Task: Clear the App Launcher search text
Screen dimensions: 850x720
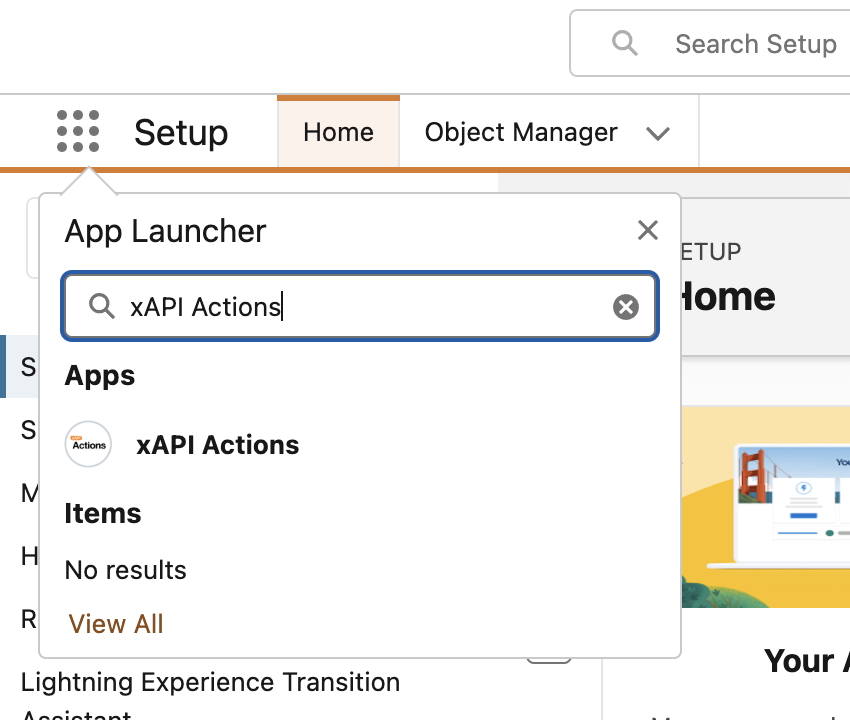Action: [x=626, y=307]
